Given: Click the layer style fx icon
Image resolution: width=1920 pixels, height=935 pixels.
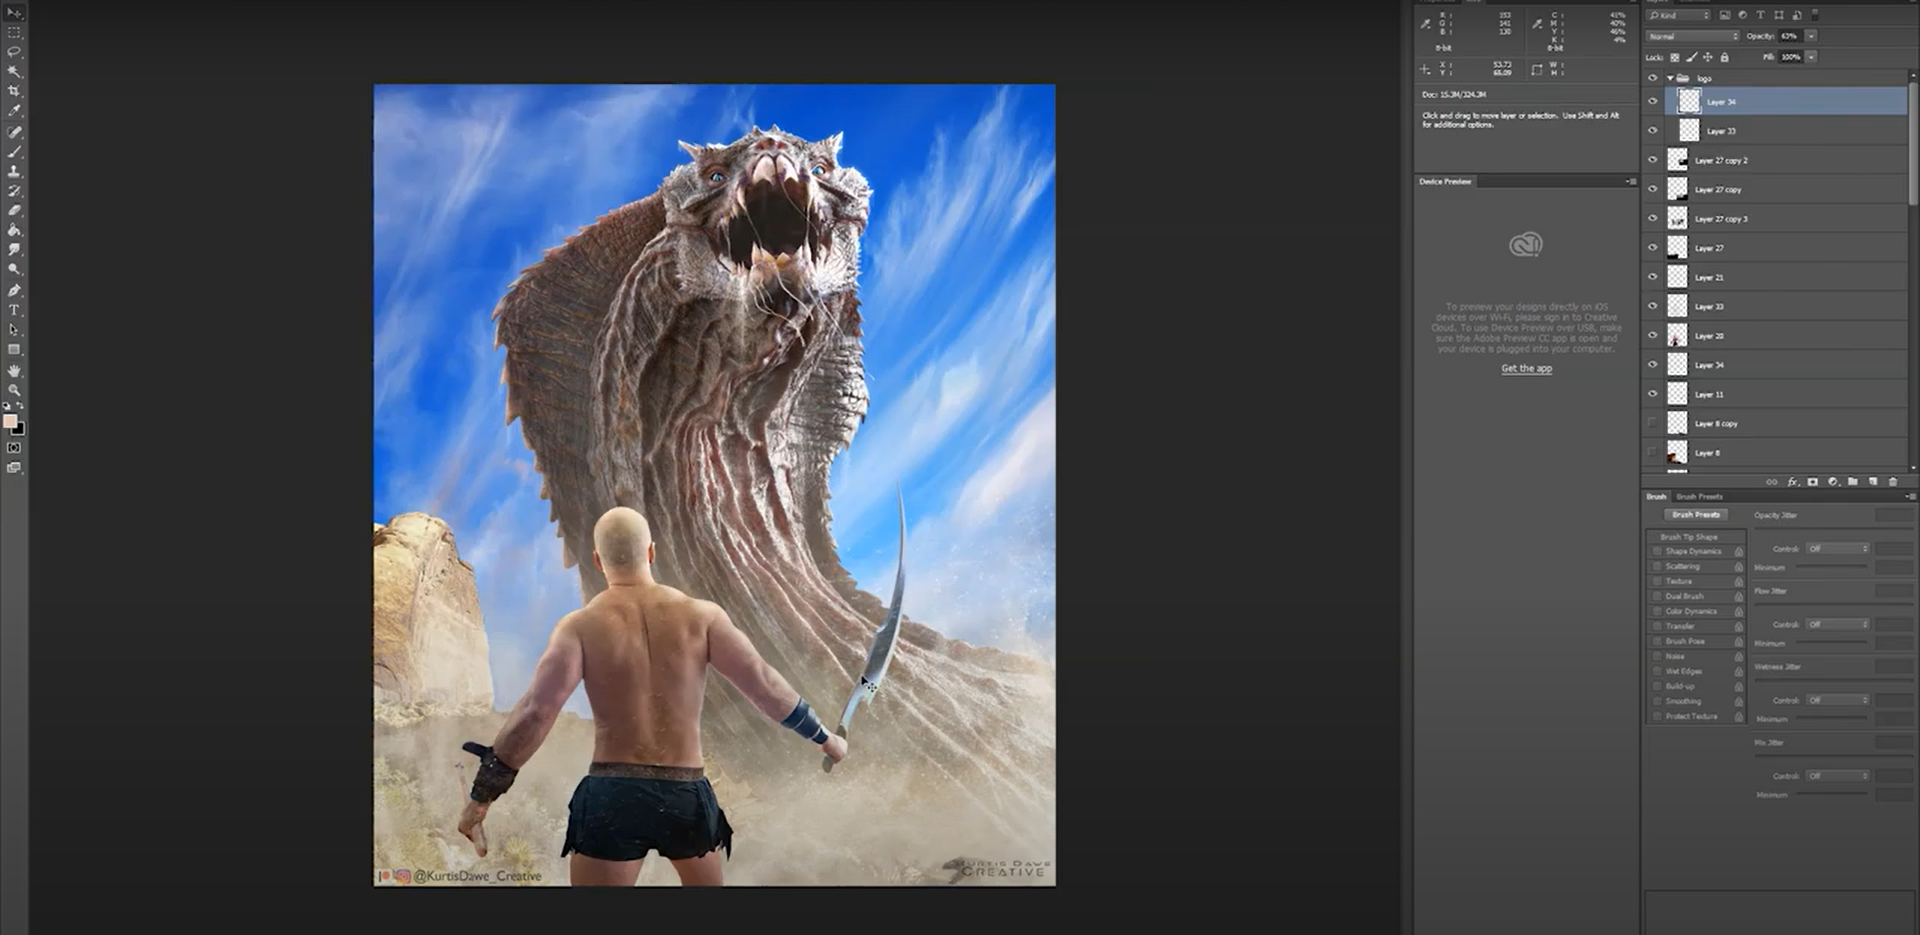Looking at the screenshot, I should 1792,482.
